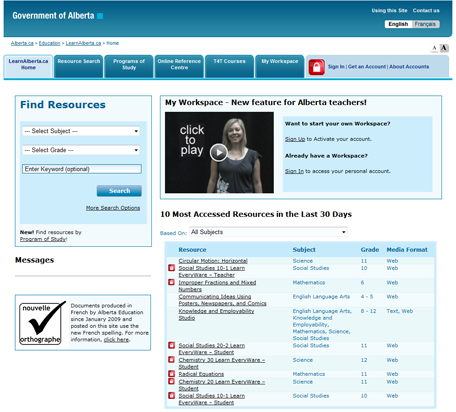Open the Online Reference Centre tab

click(x=179, y=66)
